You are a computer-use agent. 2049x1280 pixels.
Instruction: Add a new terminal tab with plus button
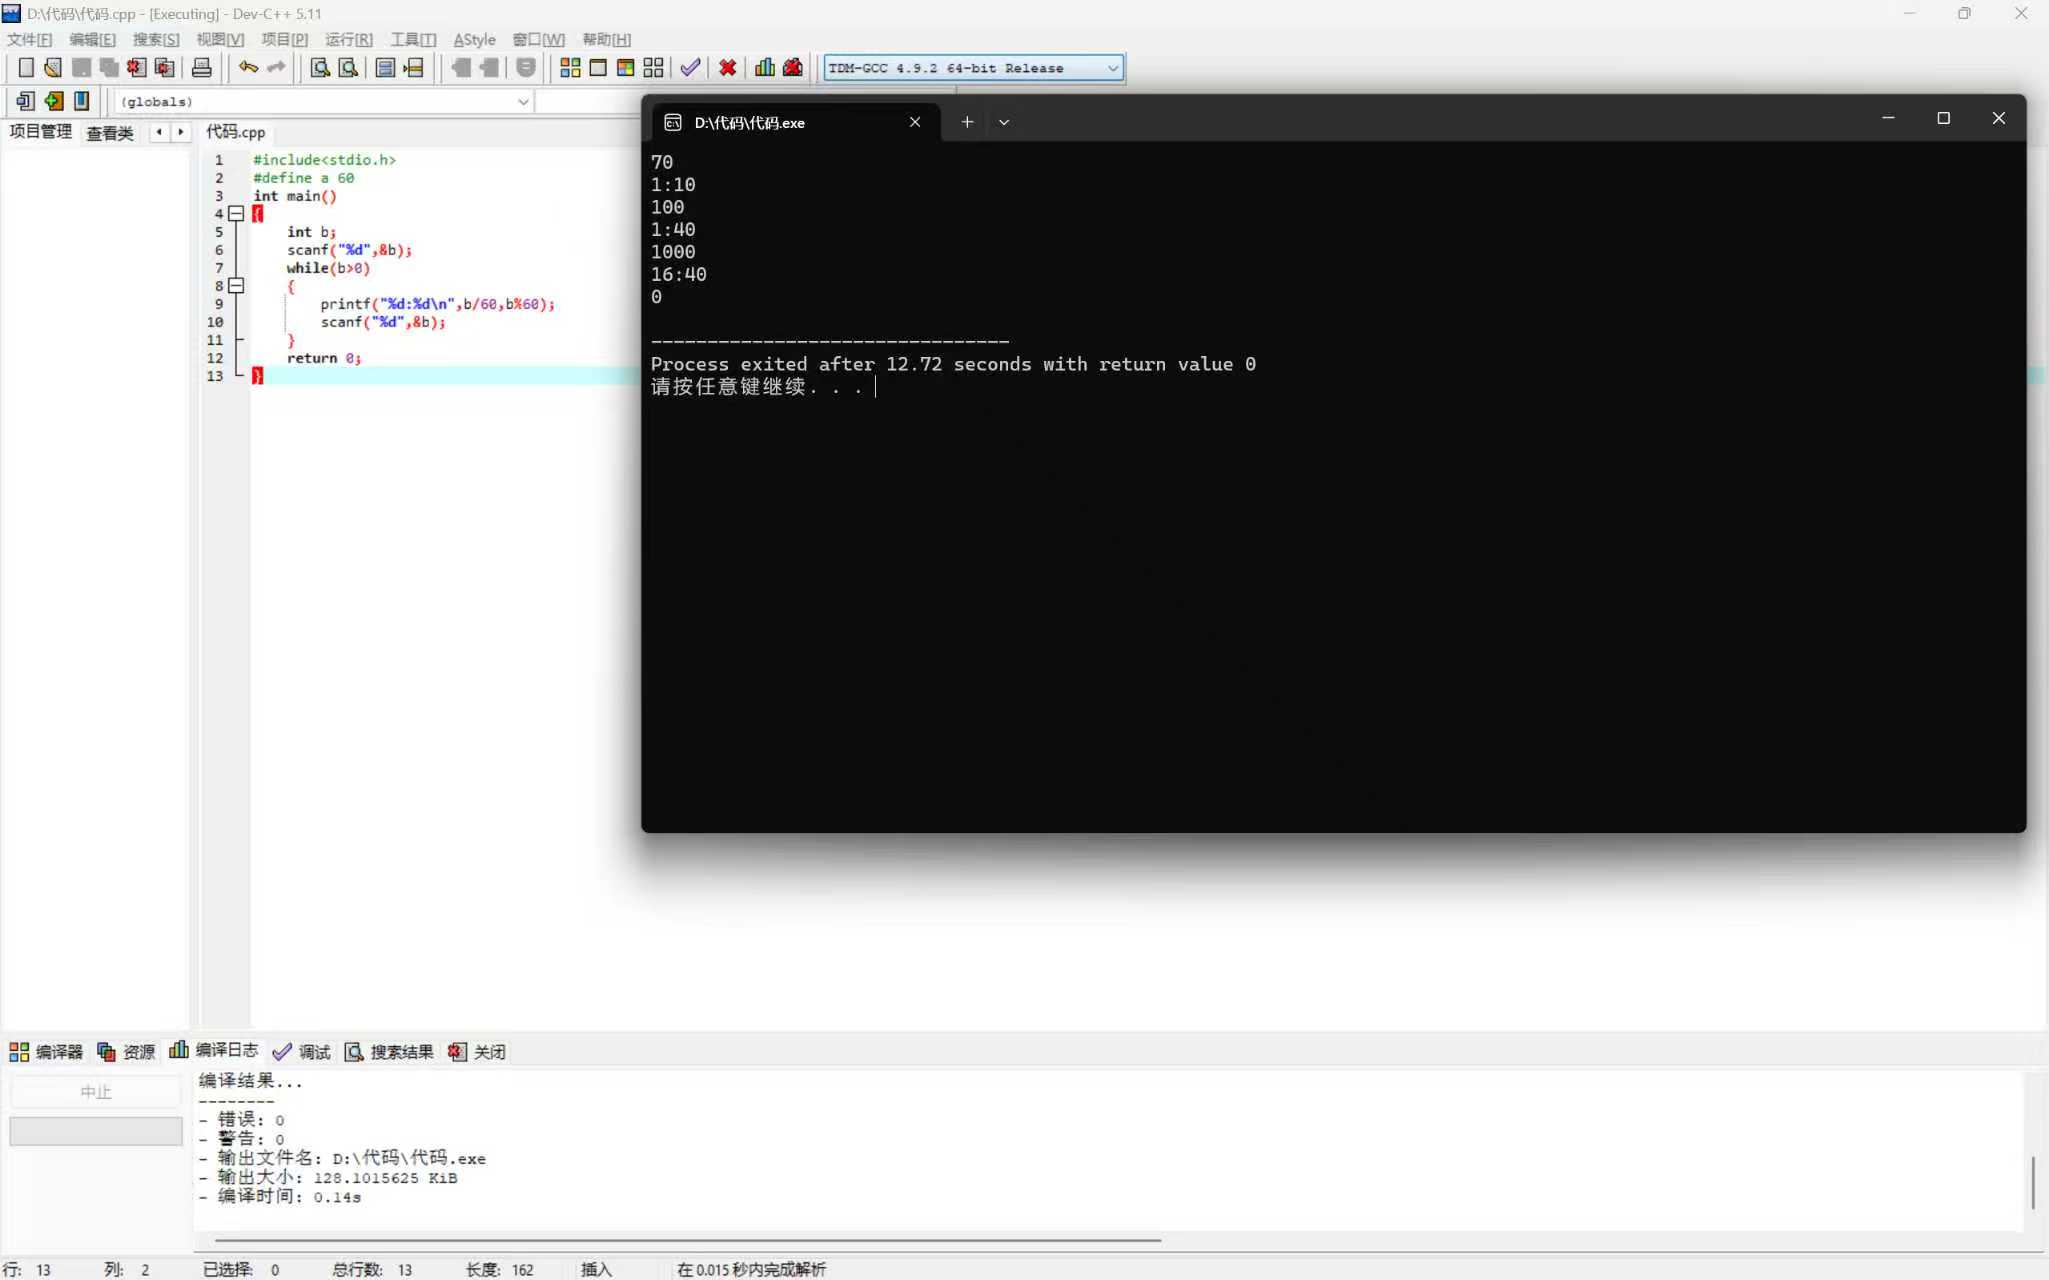coord(967,122)
